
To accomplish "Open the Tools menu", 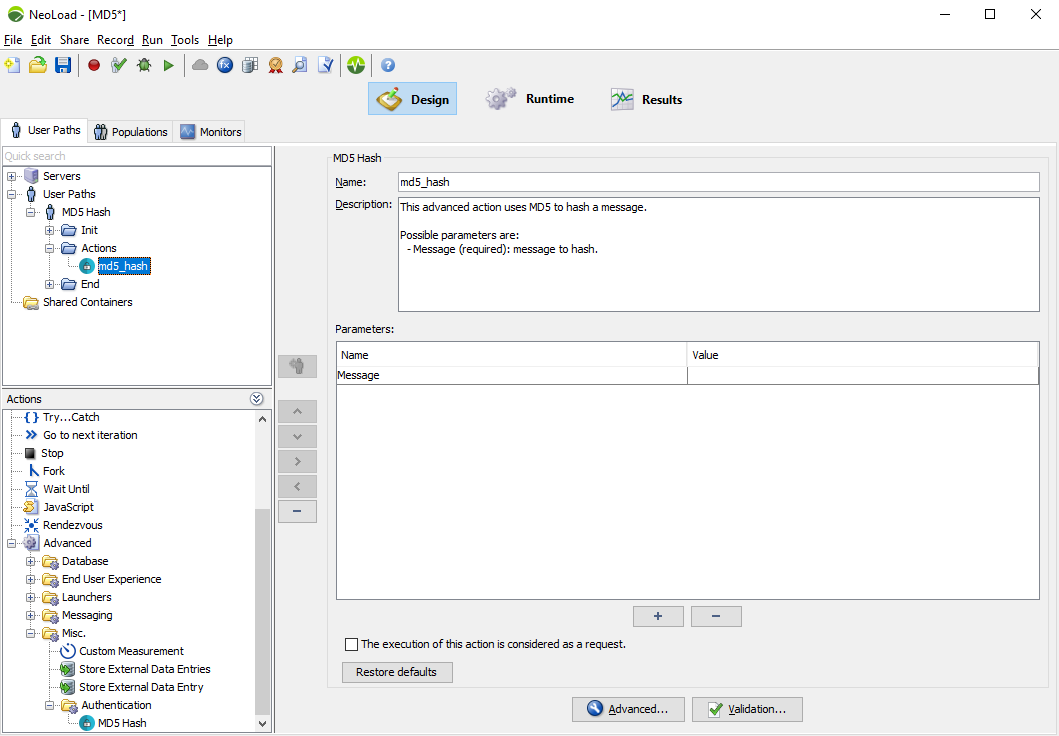I will click(x=184, y=40).
